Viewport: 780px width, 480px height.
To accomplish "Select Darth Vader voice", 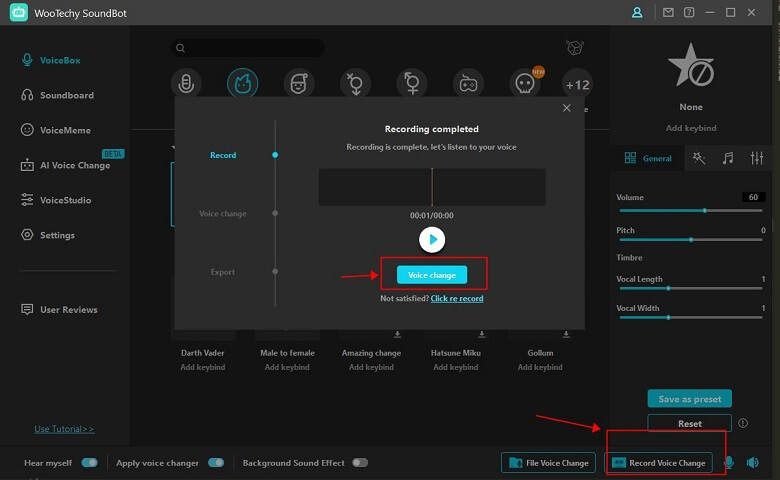I will 202,353.
